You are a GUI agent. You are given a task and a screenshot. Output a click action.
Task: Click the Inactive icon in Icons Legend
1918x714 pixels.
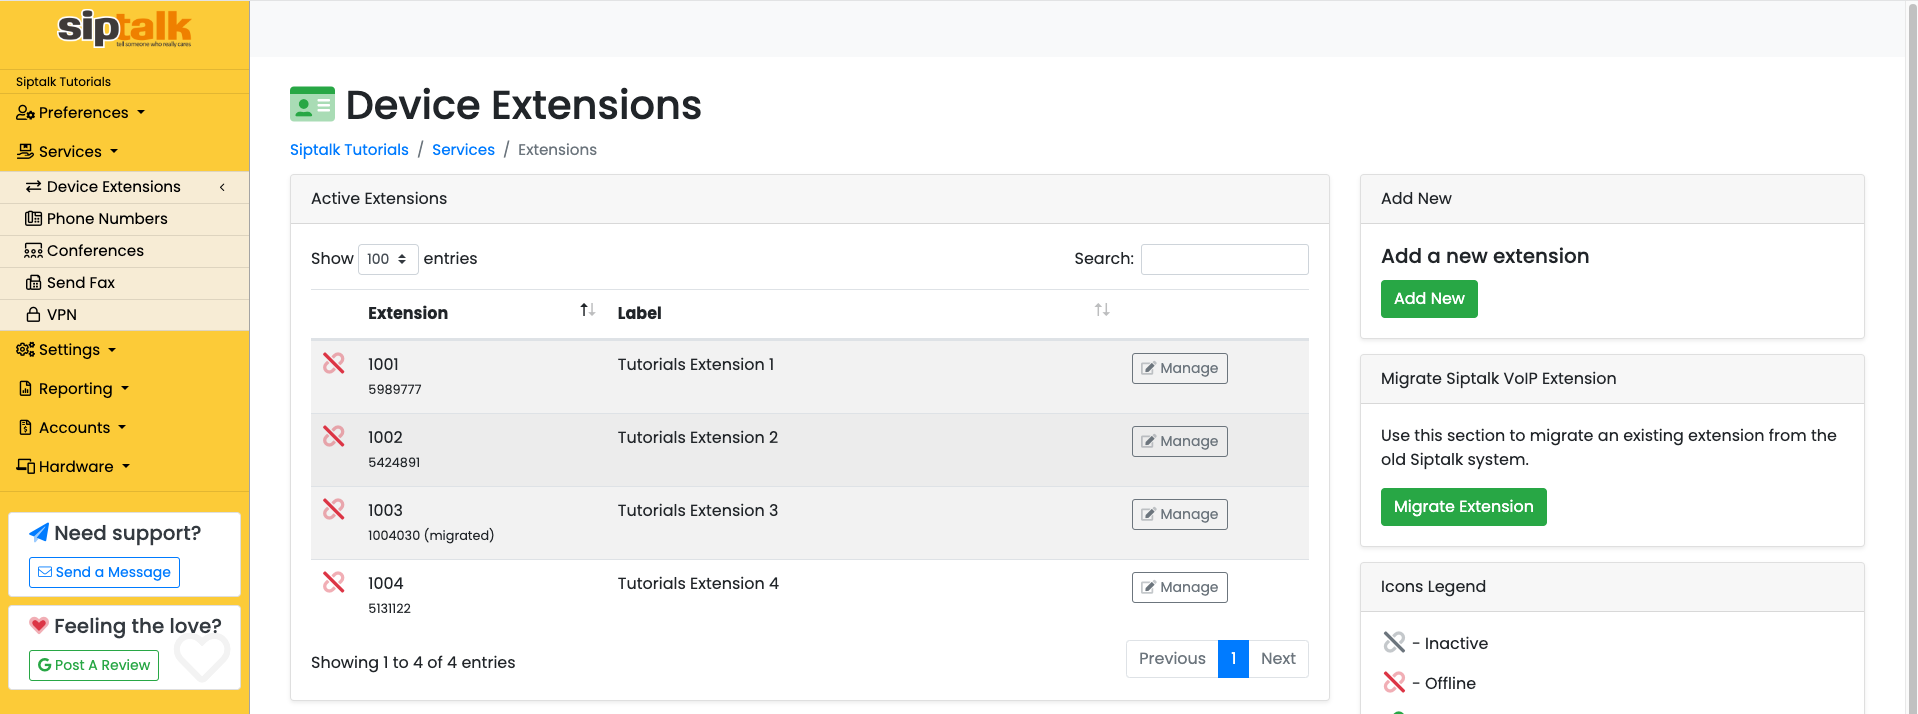[1394, 642]
